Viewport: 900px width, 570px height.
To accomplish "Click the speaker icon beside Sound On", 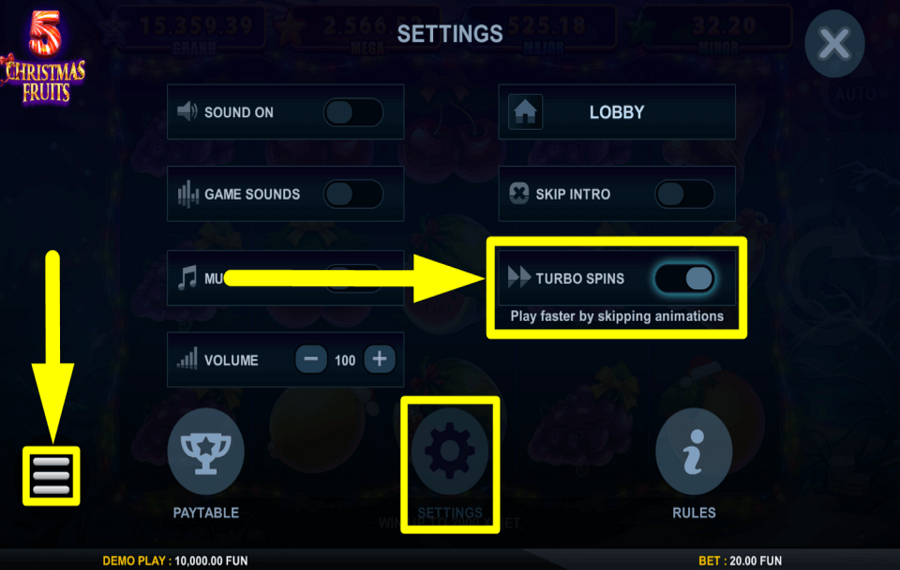I will pos(187,111).
